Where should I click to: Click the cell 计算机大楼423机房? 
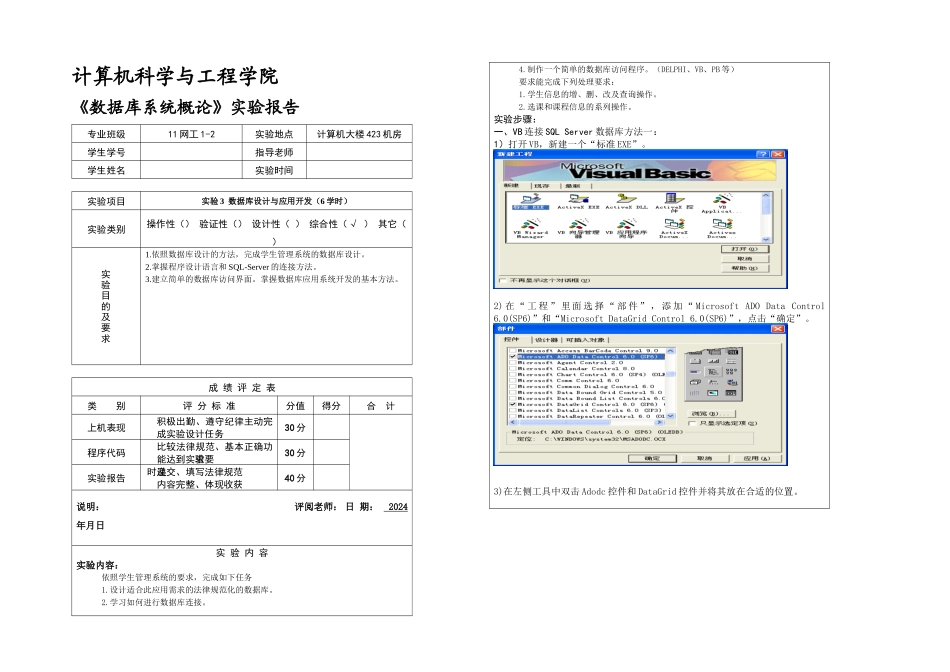(x=359, y=134)
